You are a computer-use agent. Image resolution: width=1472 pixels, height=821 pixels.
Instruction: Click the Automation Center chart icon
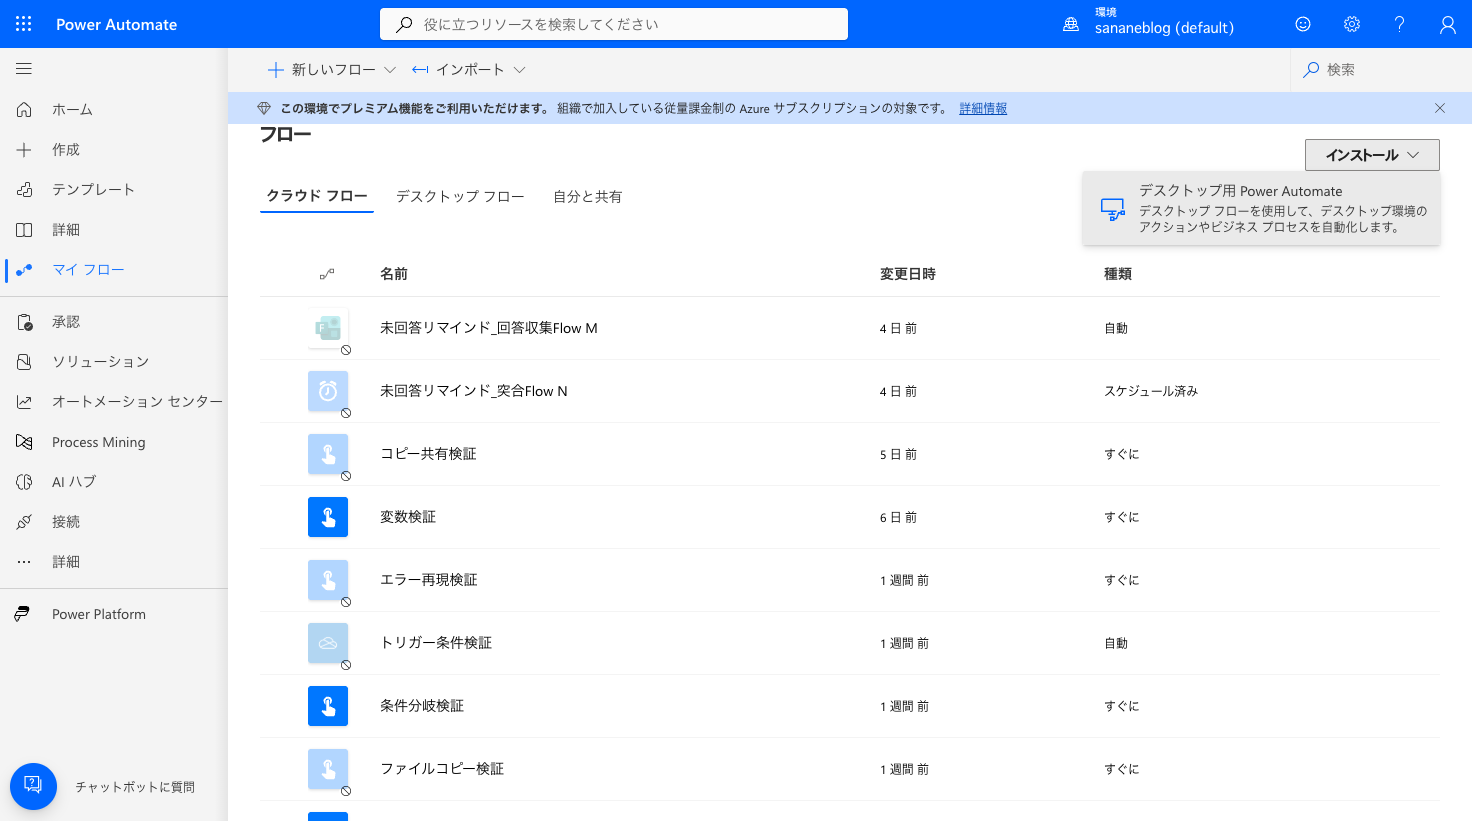tap(24, 402)
